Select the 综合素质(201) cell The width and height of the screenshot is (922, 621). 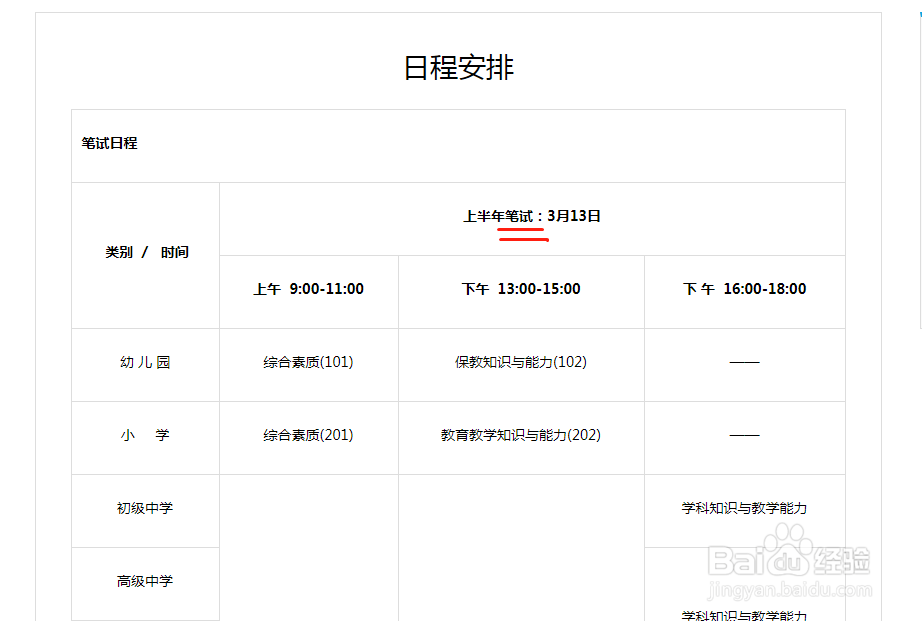(310, 436)
